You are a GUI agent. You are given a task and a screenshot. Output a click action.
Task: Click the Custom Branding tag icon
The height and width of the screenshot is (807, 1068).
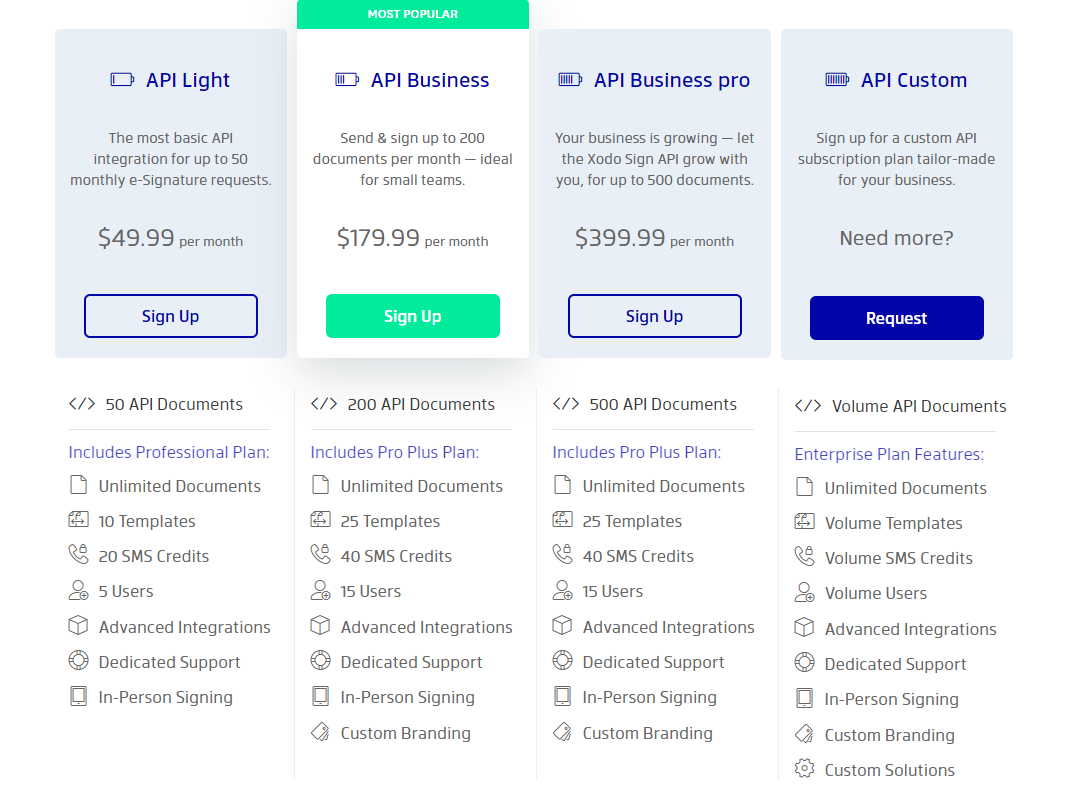[x=322, y=732]
